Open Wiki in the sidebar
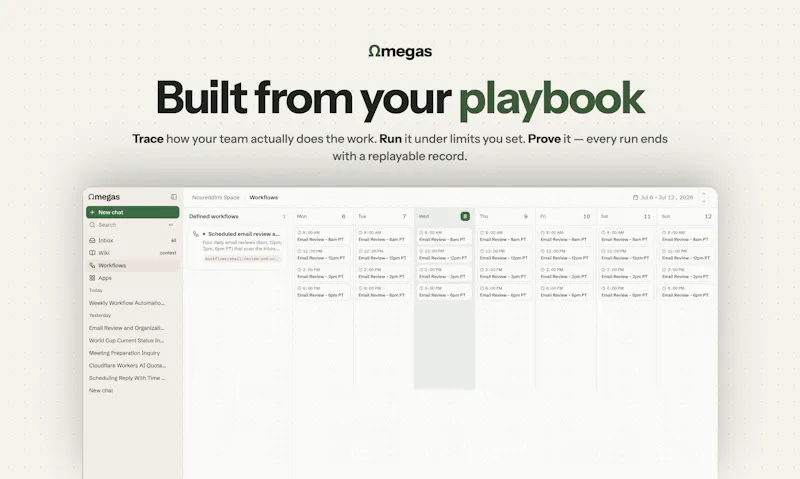The image size is (800, 479). (133, 253)
